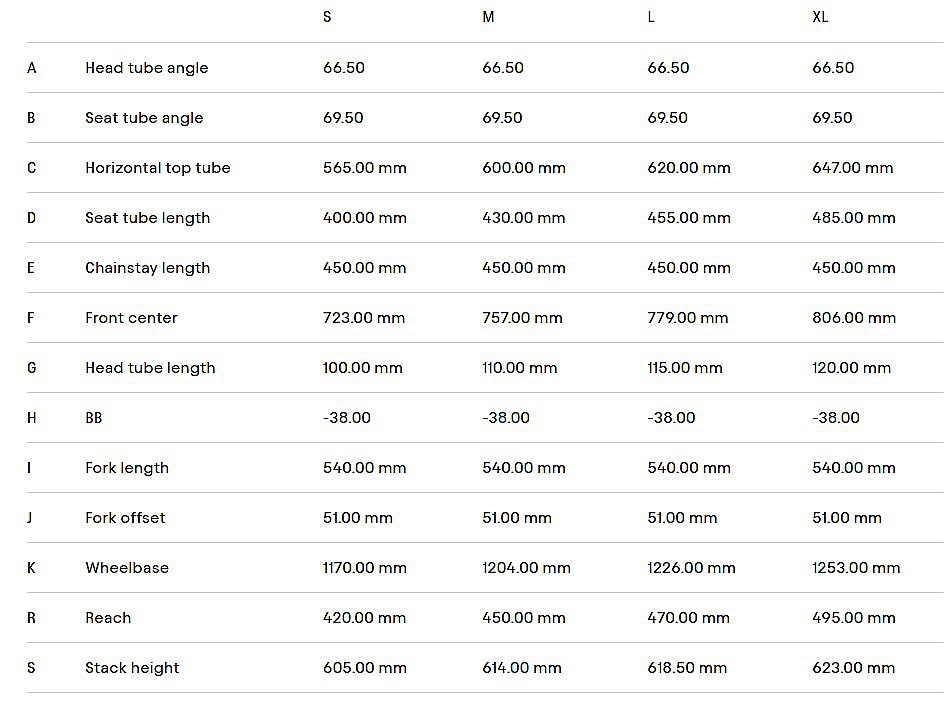Click the 723.00 mm front center value
The image size is (944, 703).
[x=364, y=318]
